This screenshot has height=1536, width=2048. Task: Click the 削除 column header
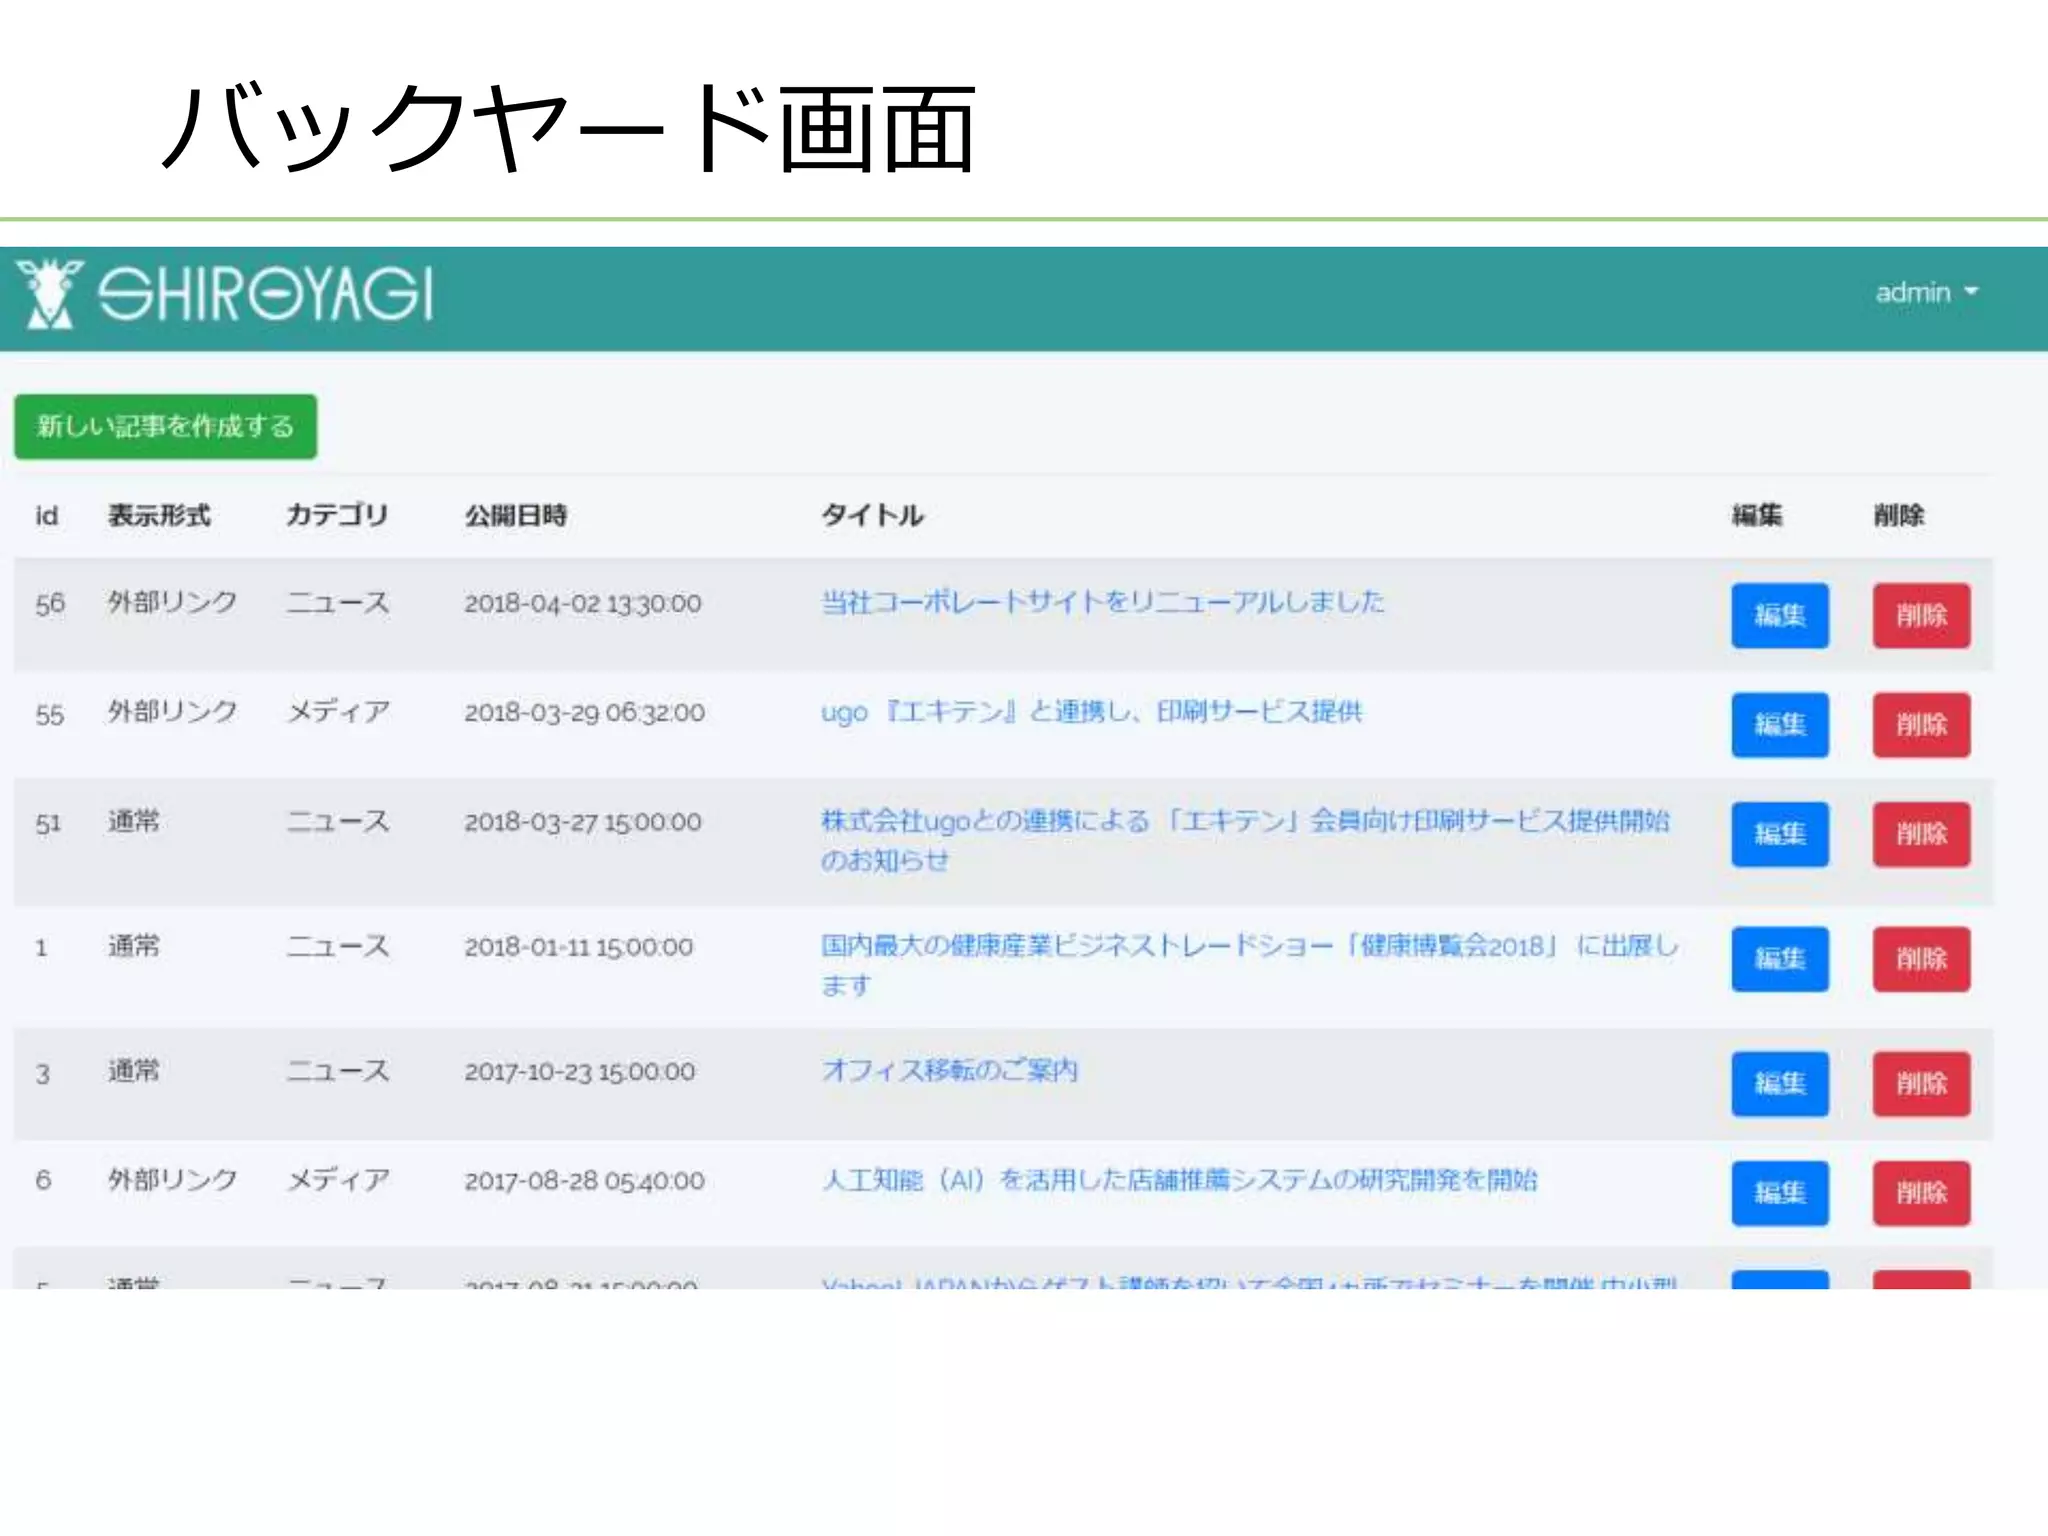[x=1898, y=516]
